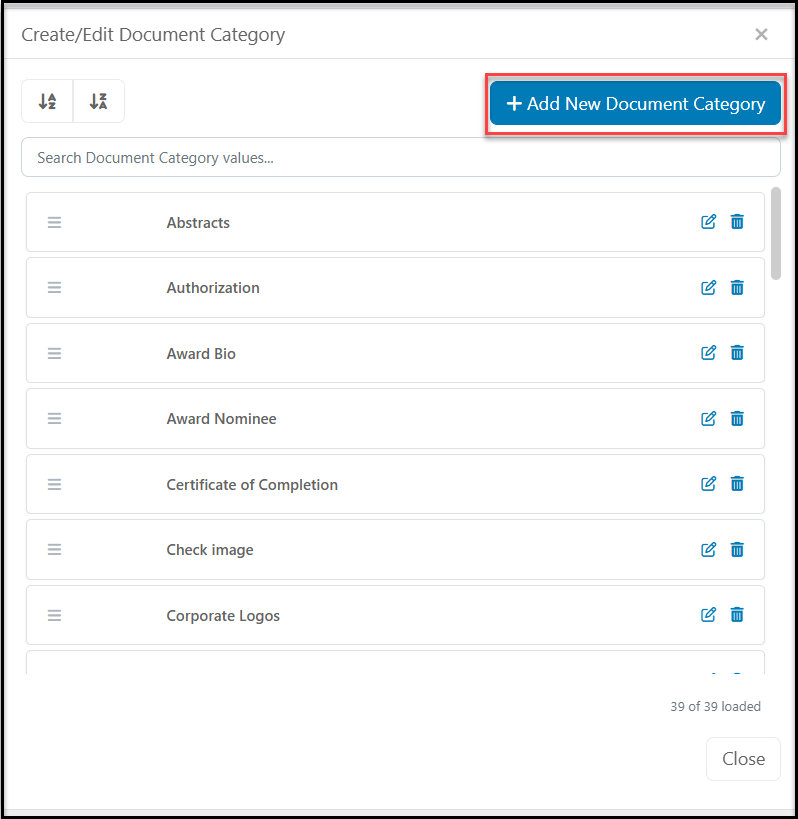The width and height of the screenshot is (798, 819).
Task: Sort categories A to Z ascending
Action: pyautogui.click(x=48, y=101)
